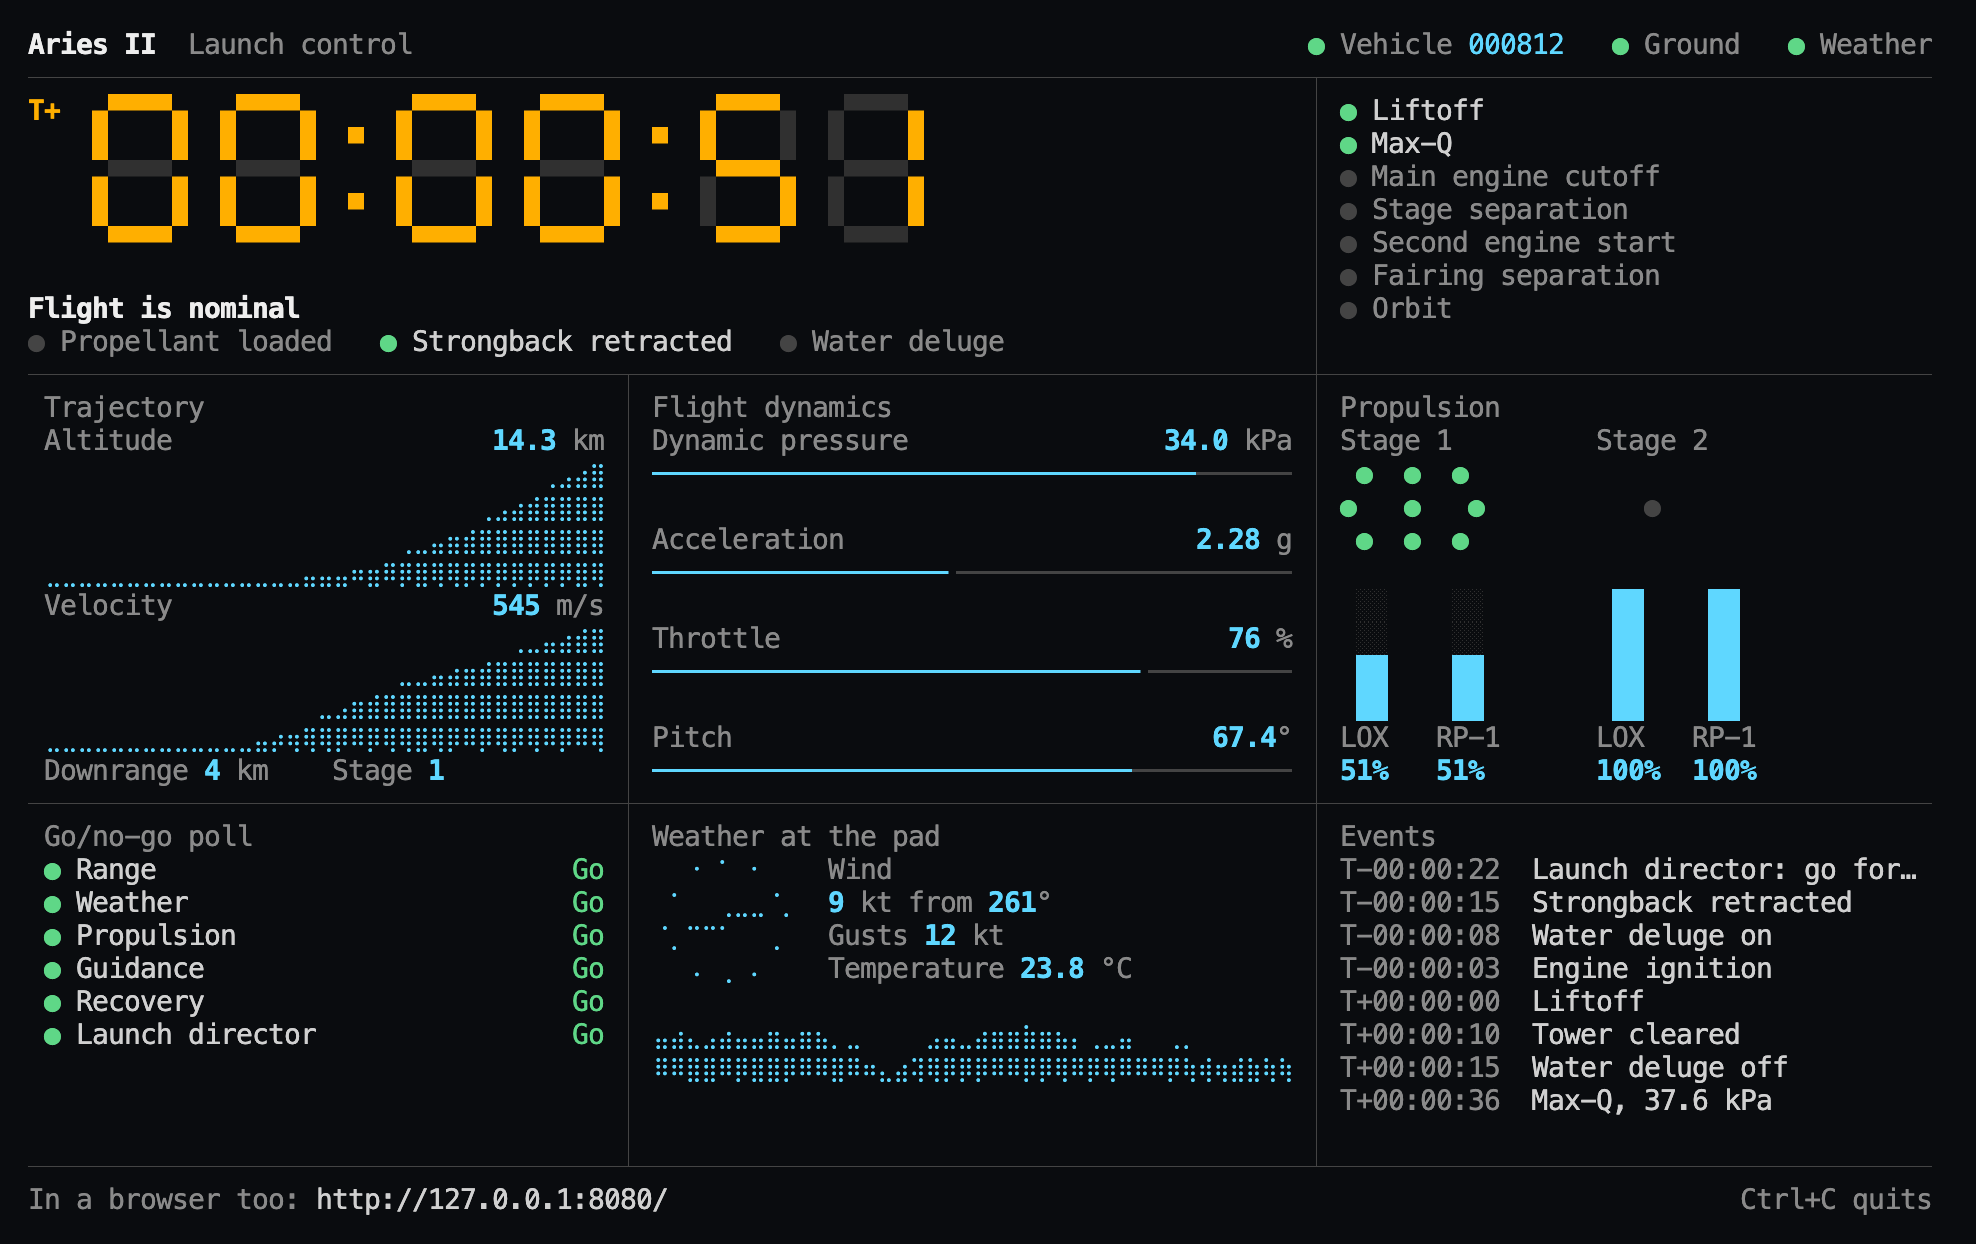Click the Gusts 12 kt reading
Viewport: 1976px width, 1244px height.
[916, 935]
